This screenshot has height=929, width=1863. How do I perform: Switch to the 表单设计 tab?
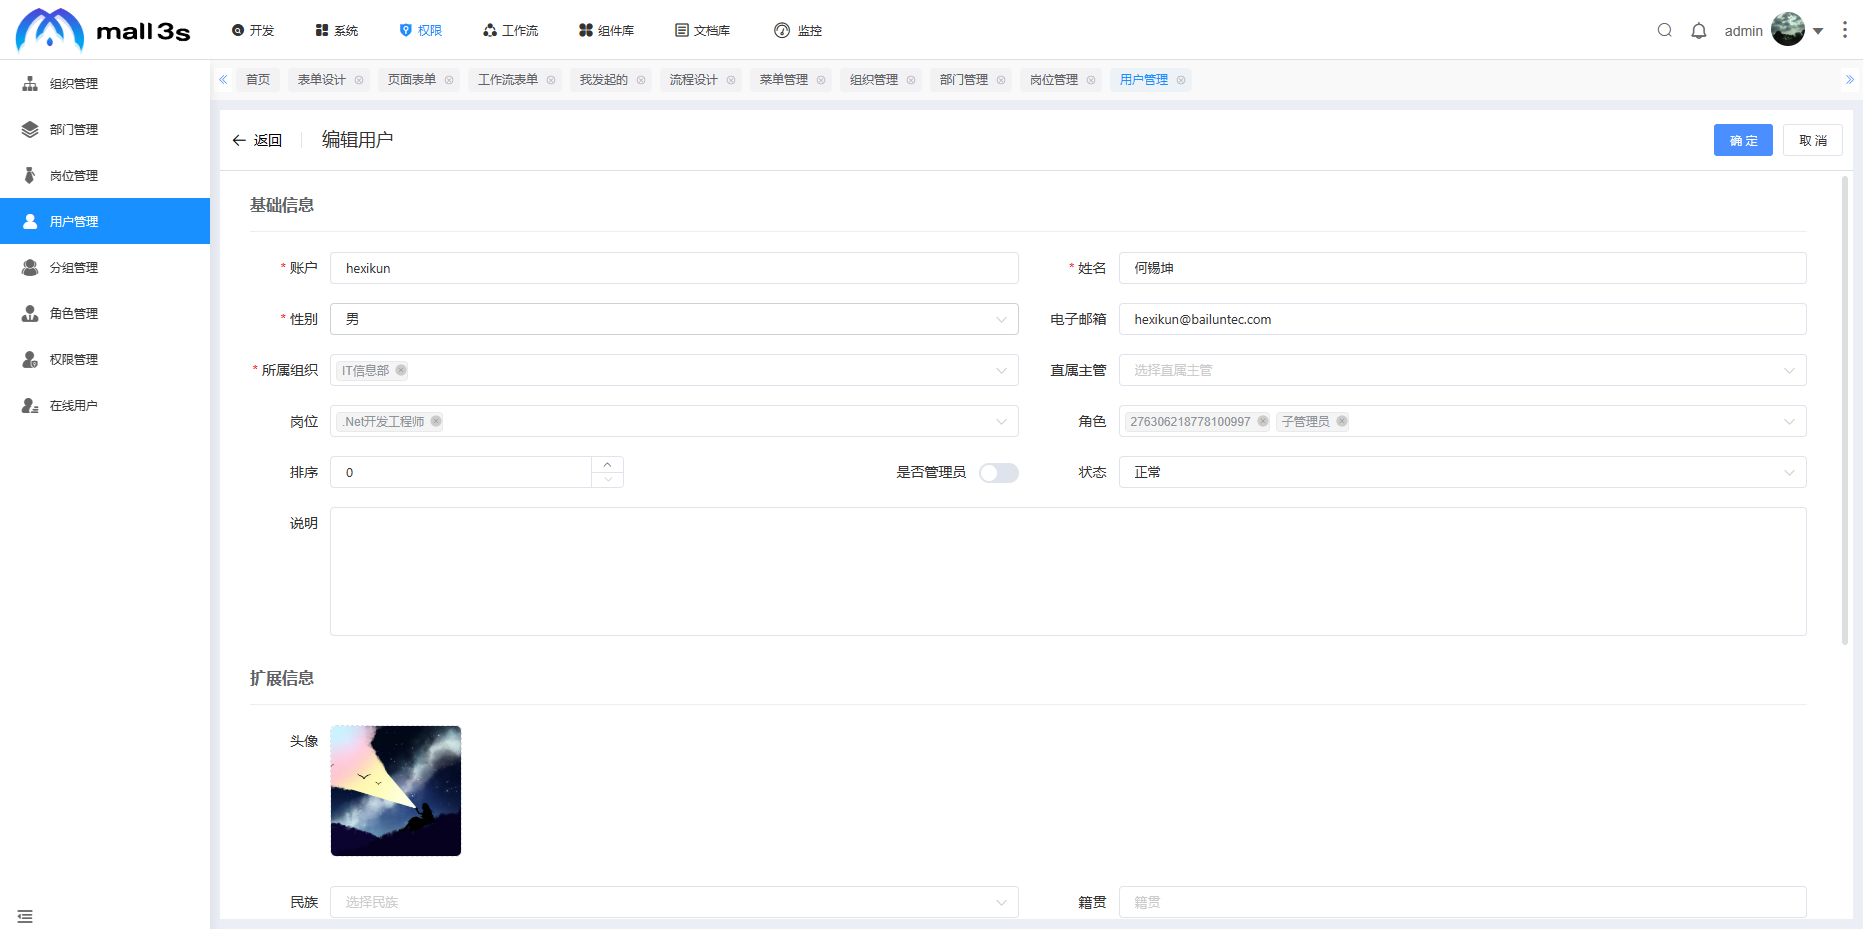point(322,80)
